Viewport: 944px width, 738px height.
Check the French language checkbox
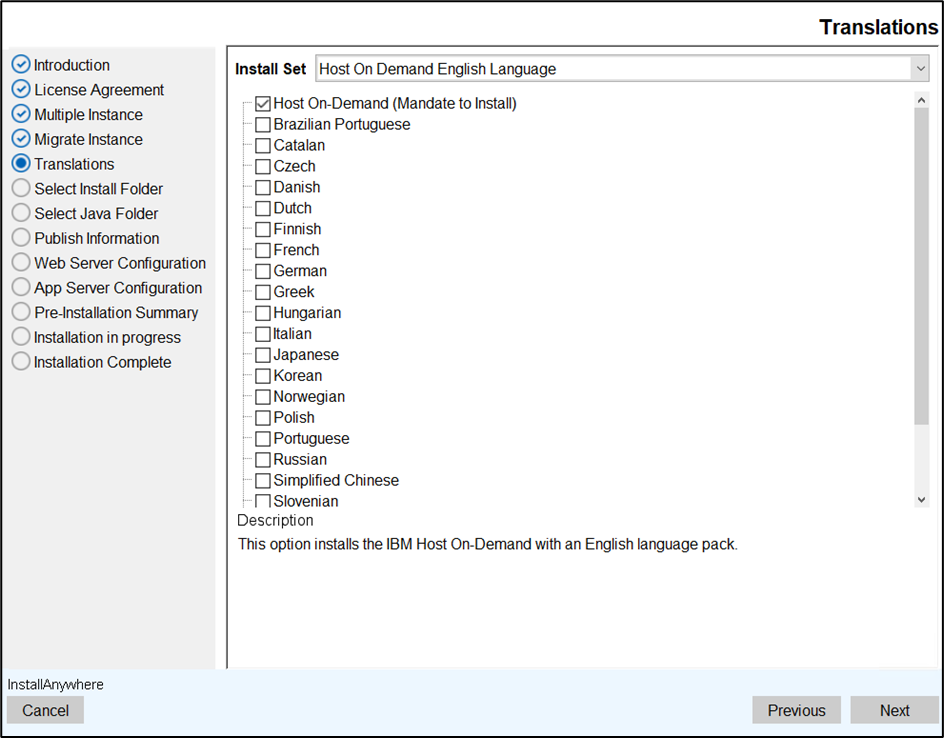tap(263, 250)
